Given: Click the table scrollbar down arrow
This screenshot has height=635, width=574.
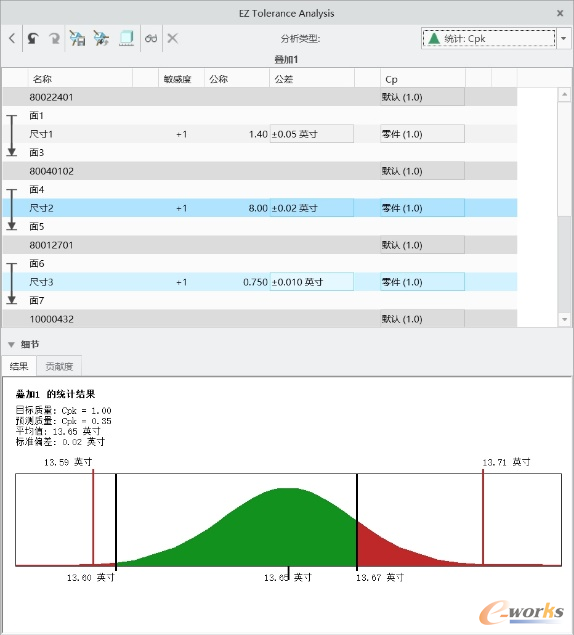Looking at the screenshot, I should [x=564, y=319].
